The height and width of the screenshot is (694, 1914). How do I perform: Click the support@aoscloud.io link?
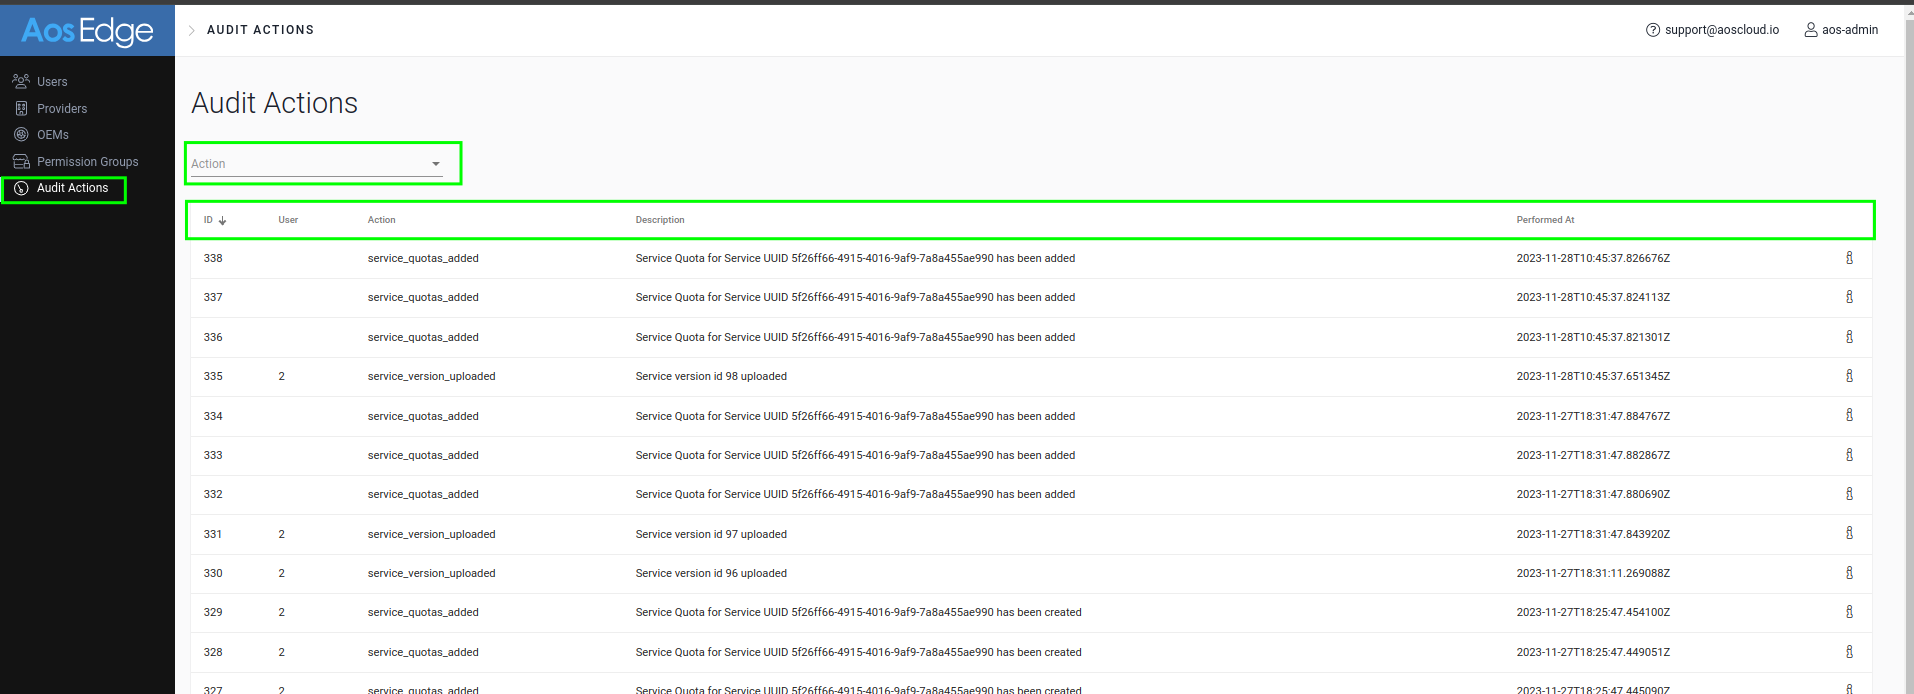[x=1721, y=30]
